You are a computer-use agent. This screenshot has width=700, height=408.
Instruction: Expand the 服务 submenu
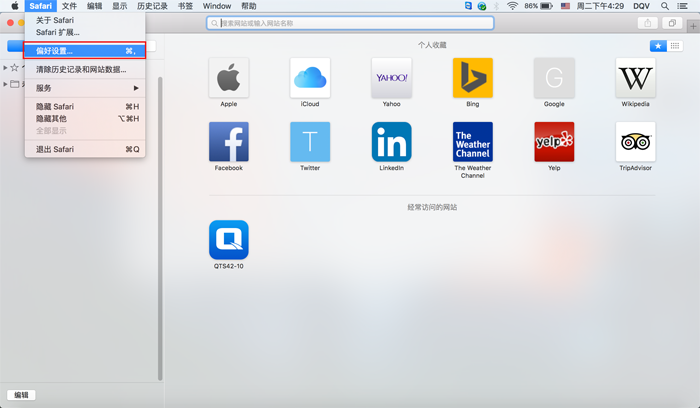coord(85,88)
